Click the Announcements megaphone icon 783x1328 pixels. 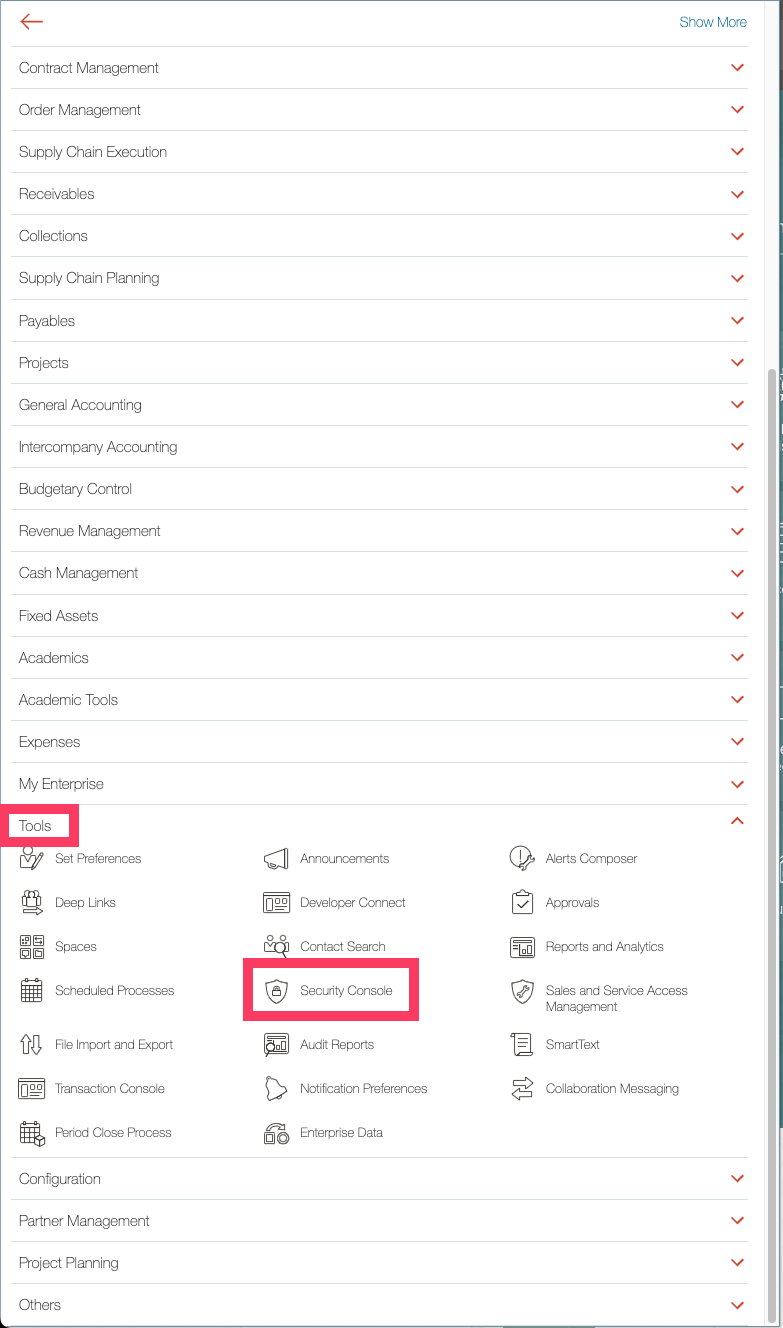click(276, 859)
